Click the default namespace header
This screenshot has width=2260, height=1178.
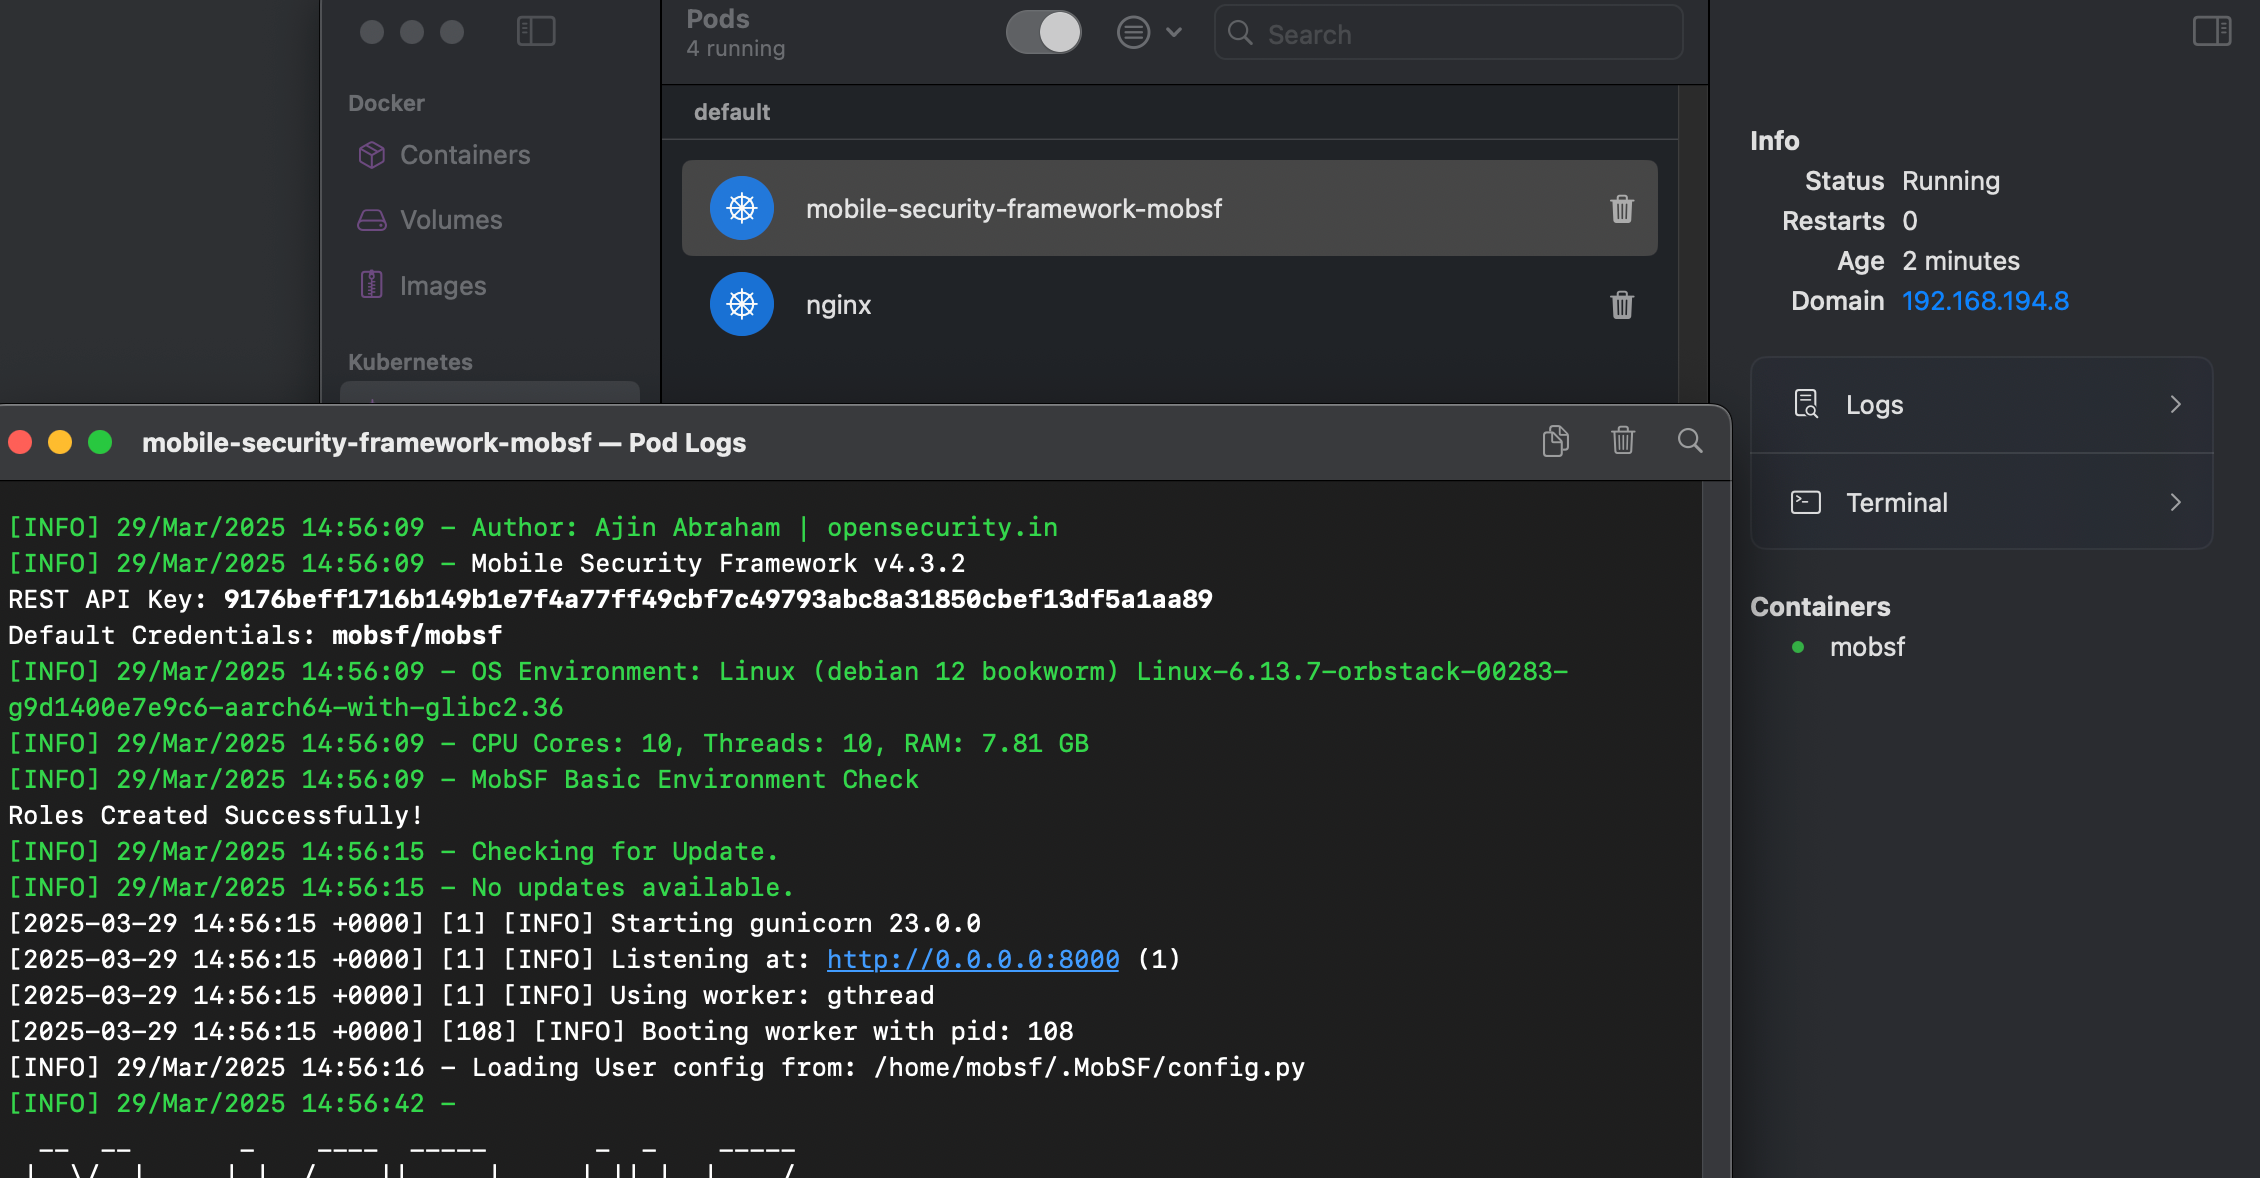click(732, 112)
